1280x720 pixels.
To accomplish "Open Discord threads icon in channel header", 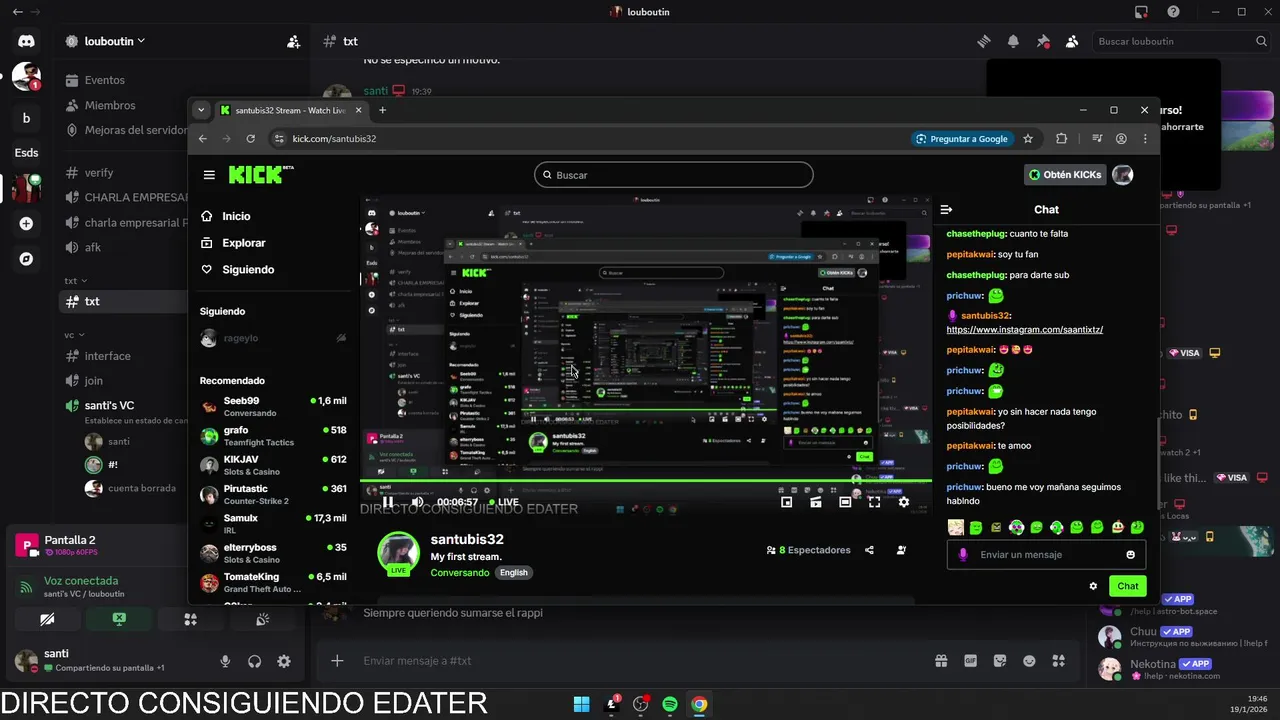I will [x=984, y=42].
